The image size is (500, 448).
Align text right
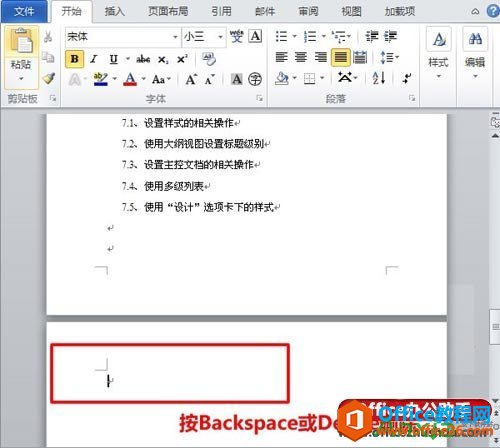[320, 57]
